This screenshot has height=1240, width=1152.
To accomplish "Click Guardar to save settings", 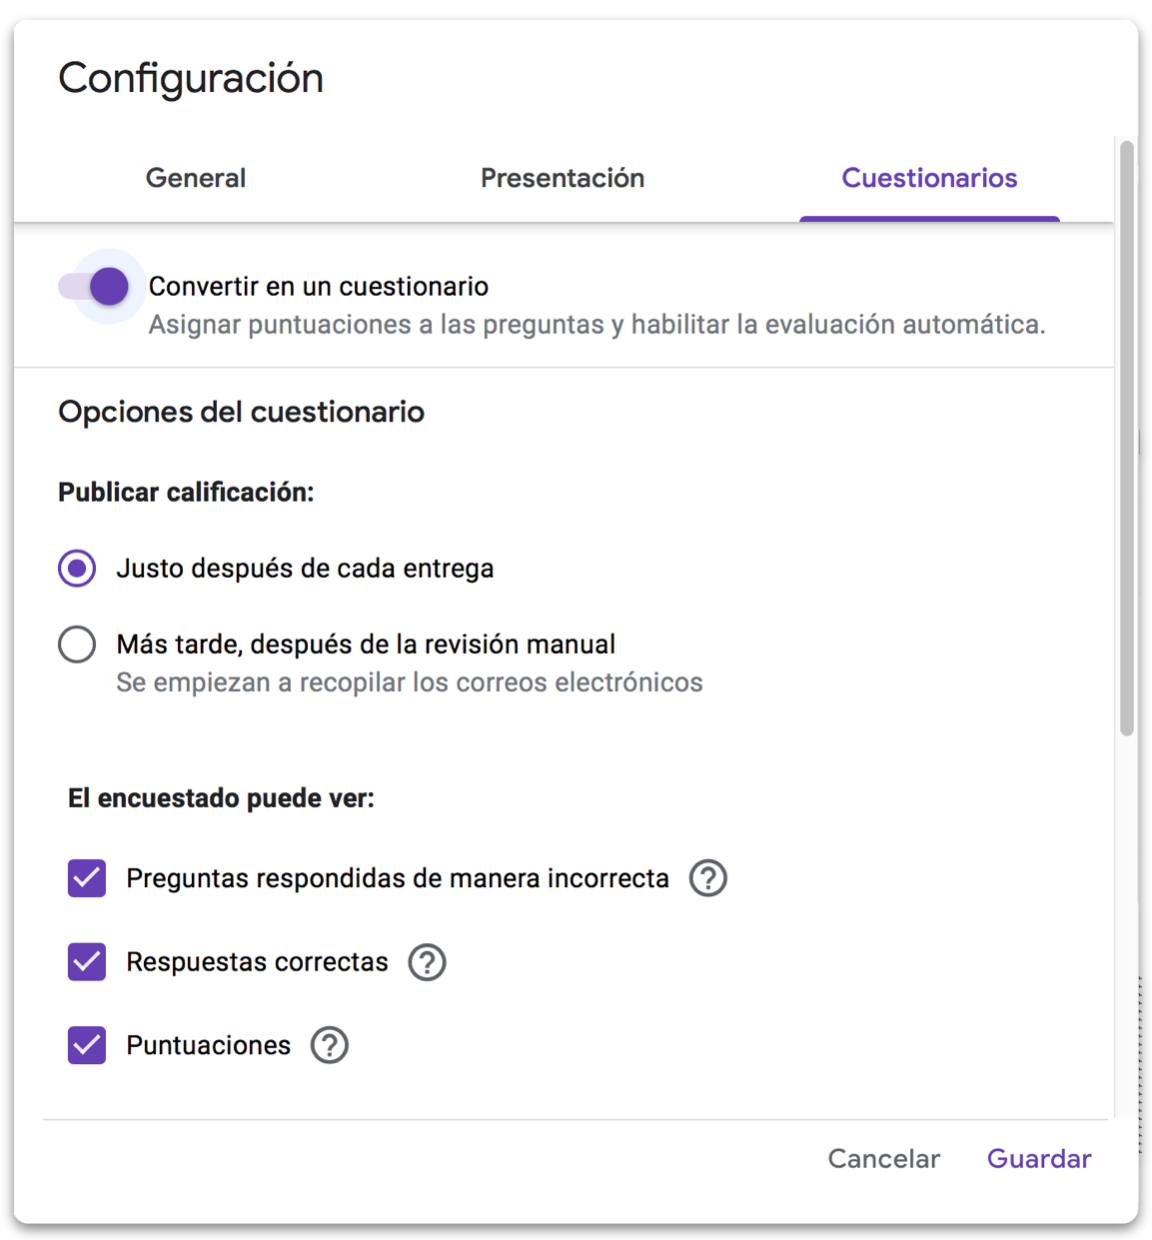I will click(1039, 1158).
